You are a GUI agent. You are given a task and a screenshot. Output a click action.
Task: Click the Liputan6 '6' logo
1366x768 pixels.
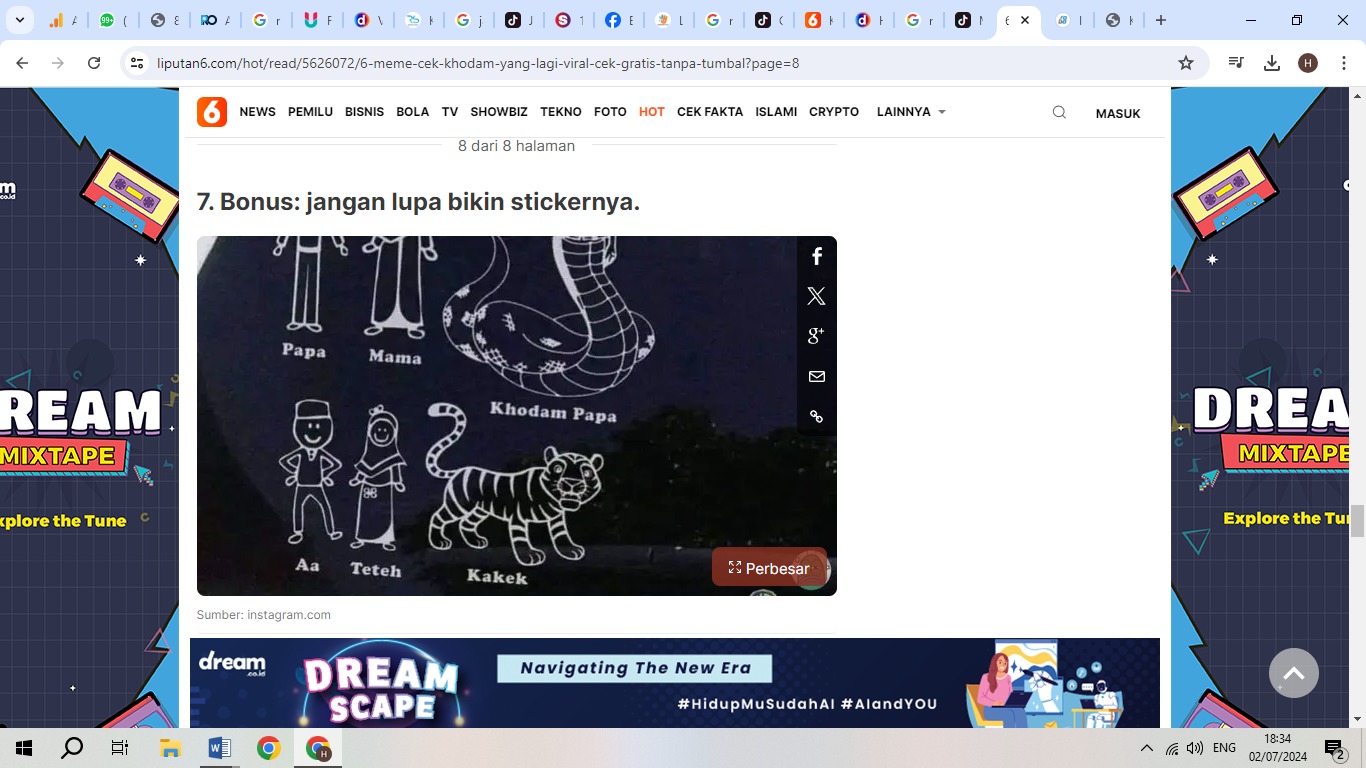point(211,112)
